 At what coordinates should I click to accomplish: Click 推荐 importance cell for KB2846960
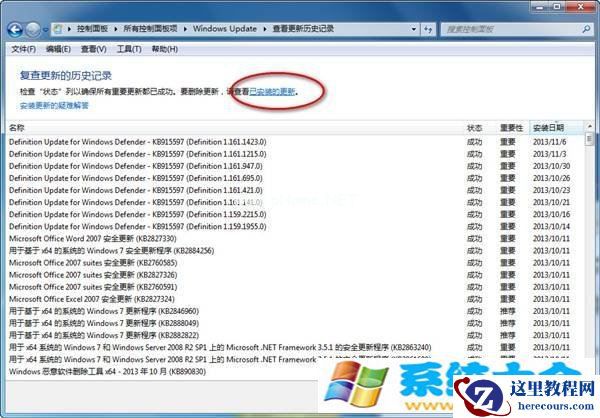point(508,311)
